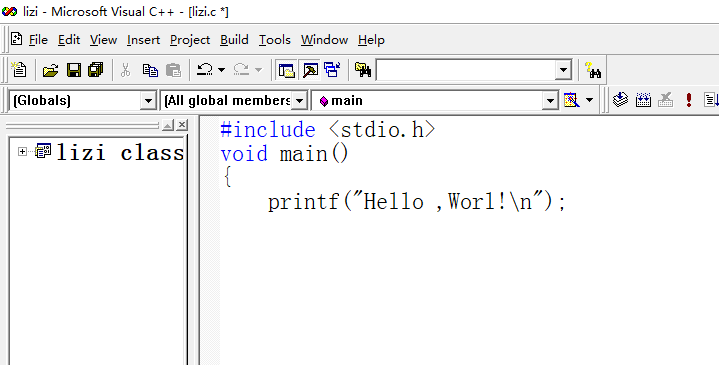Click the Undo arrow button
719x365 pixels.
click(x=205, y=70)
